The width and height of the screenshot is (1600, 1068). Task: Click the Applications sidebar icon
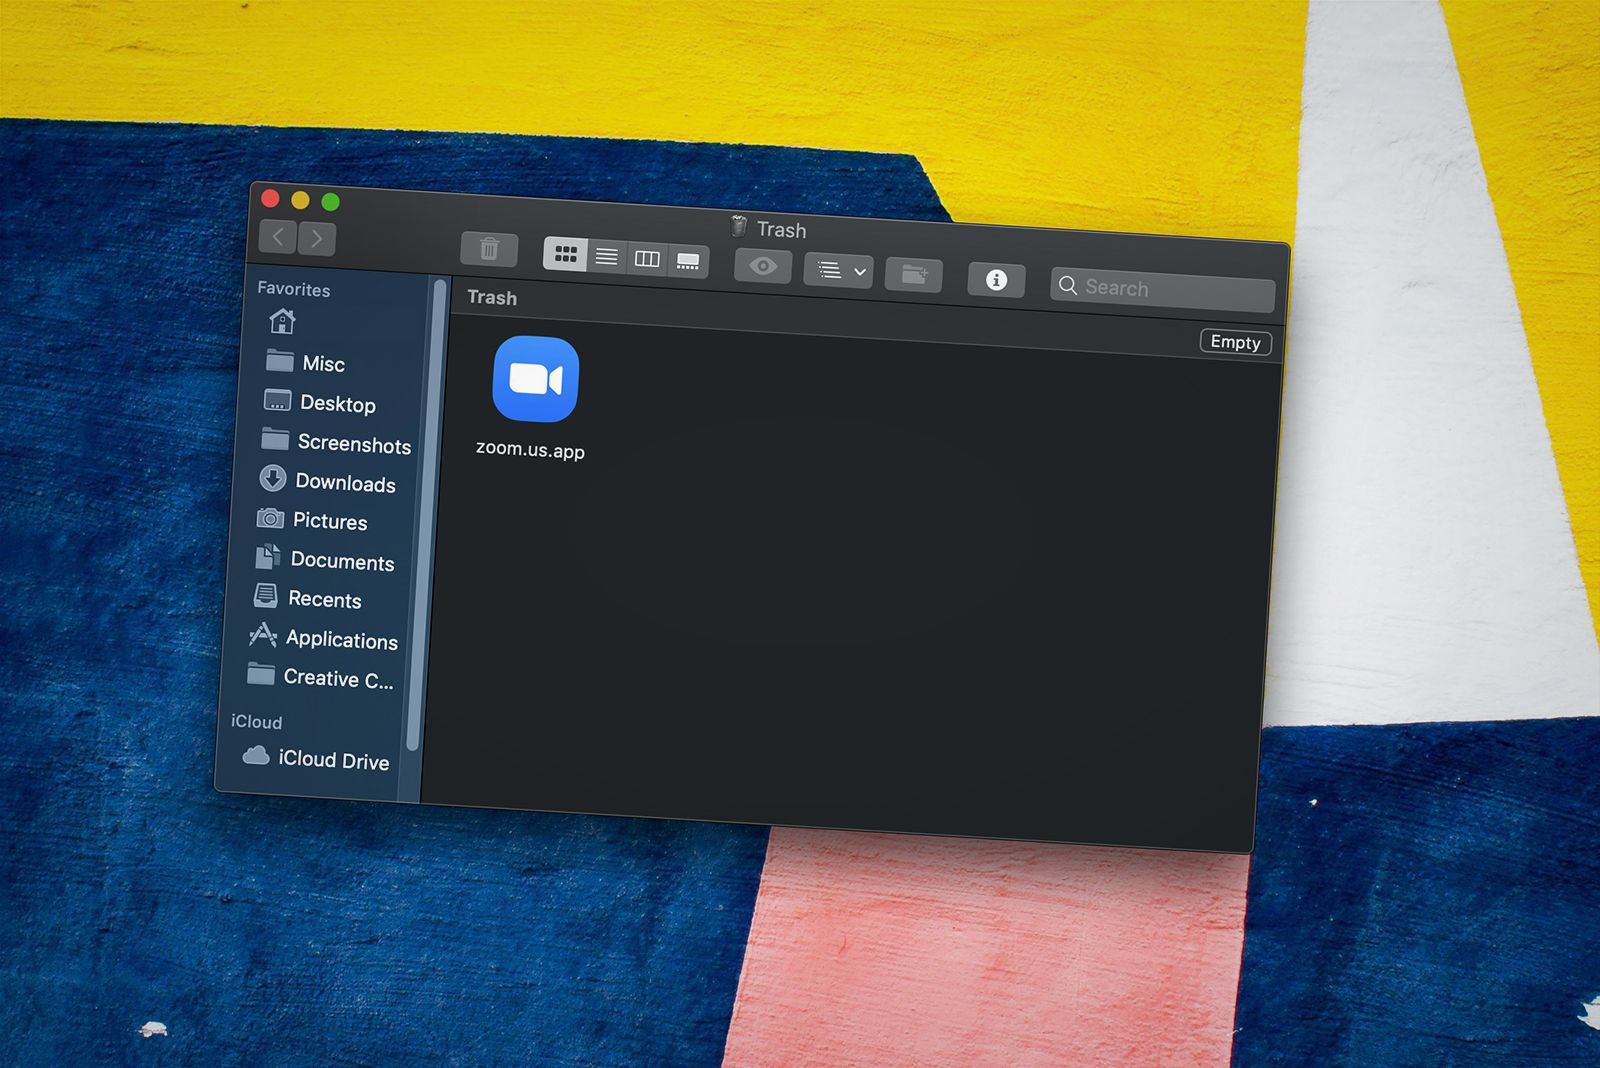click(263, 635)
